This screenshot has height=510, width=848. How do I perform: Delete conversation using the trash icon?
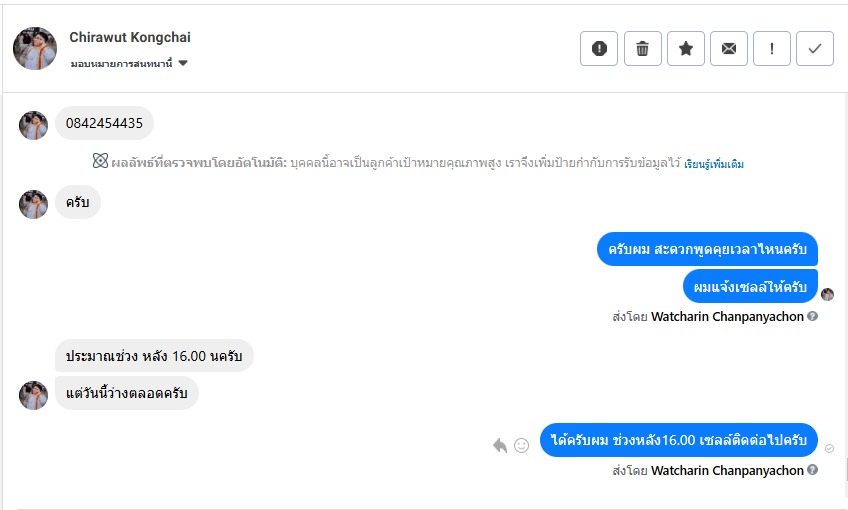pos(643,48)
